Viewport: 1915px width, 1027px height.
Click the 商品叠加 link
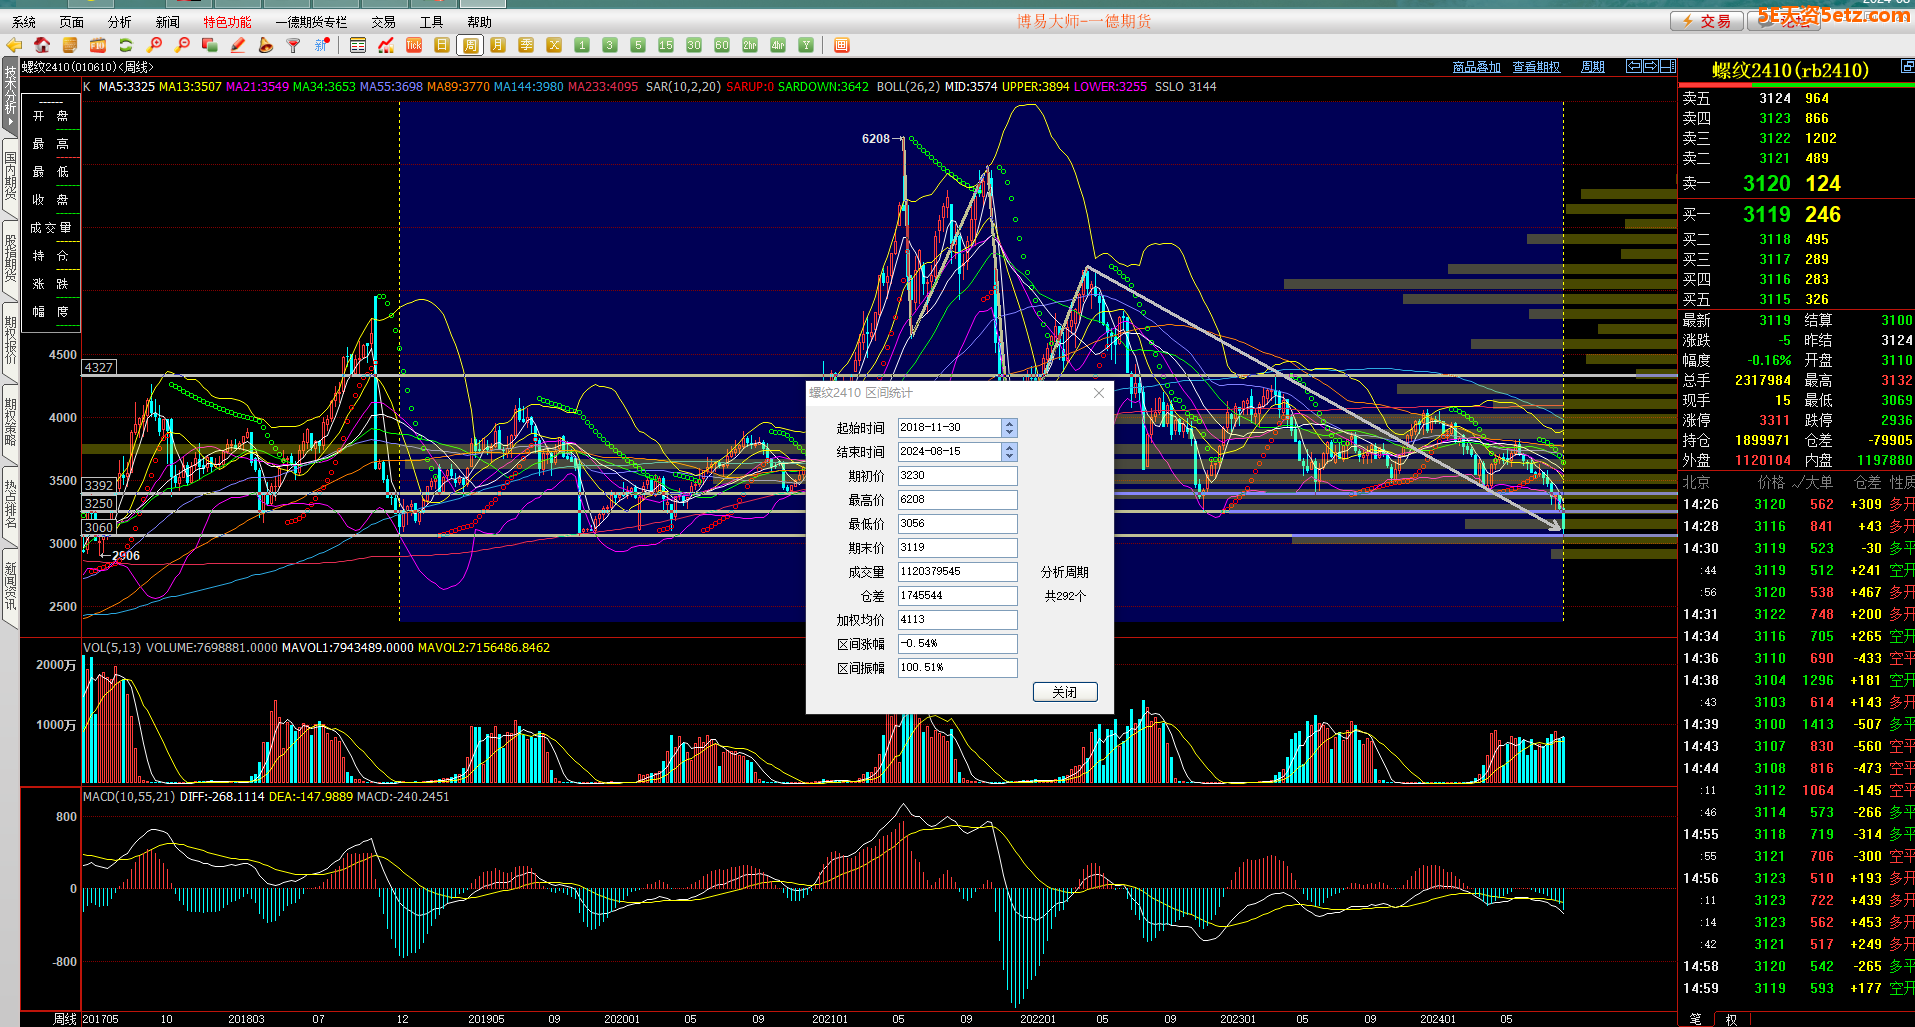[1476, 67]
